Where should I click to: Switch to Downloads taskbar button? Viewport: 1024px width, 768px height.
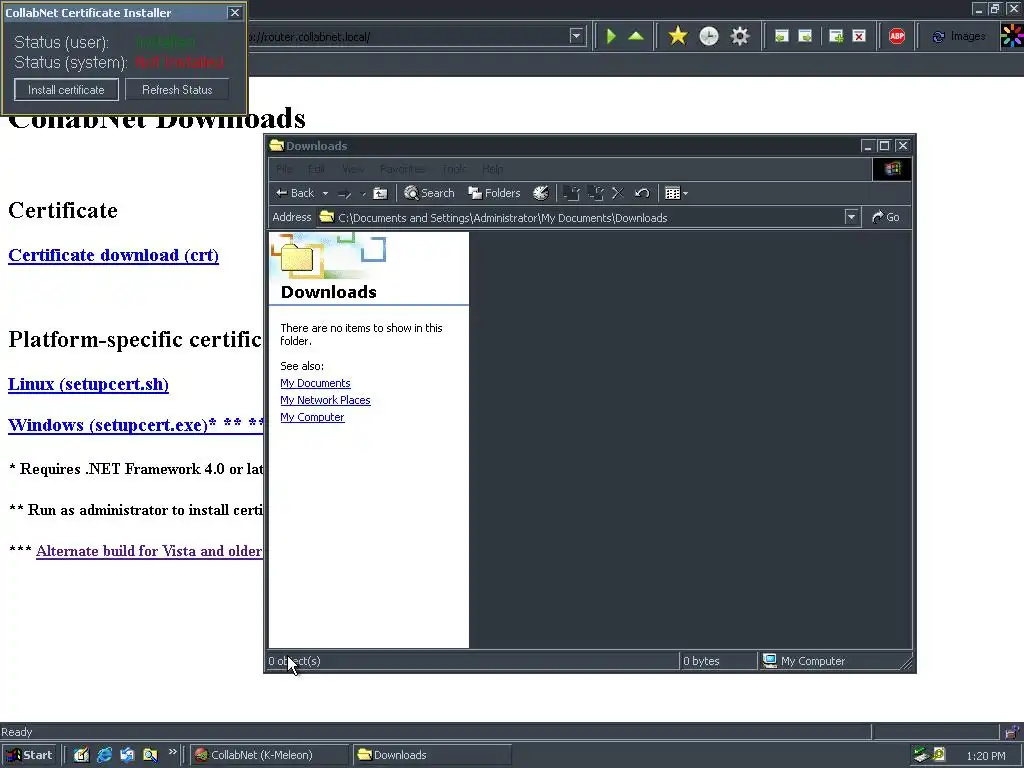click(x=432, y=755)
